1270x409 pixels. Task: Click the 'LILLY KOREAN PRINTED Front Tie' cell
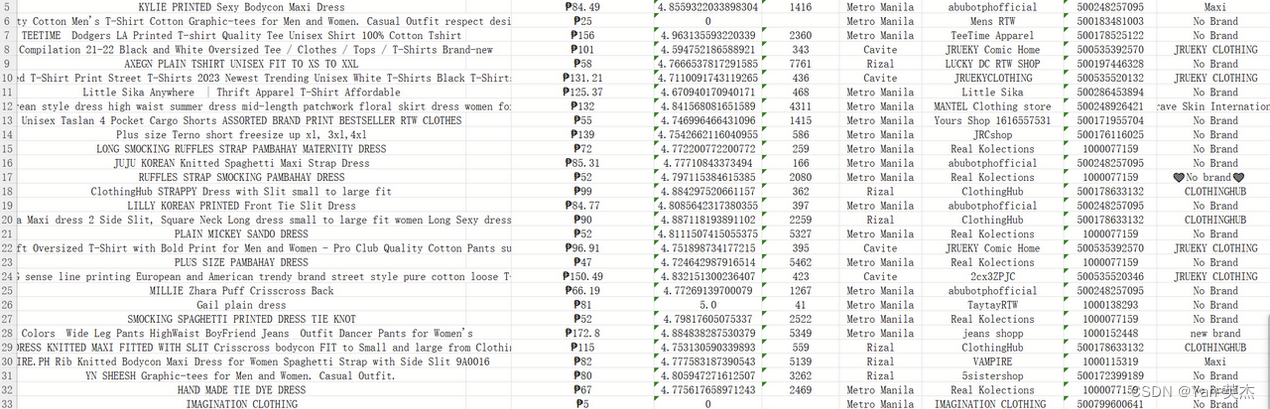241,206
